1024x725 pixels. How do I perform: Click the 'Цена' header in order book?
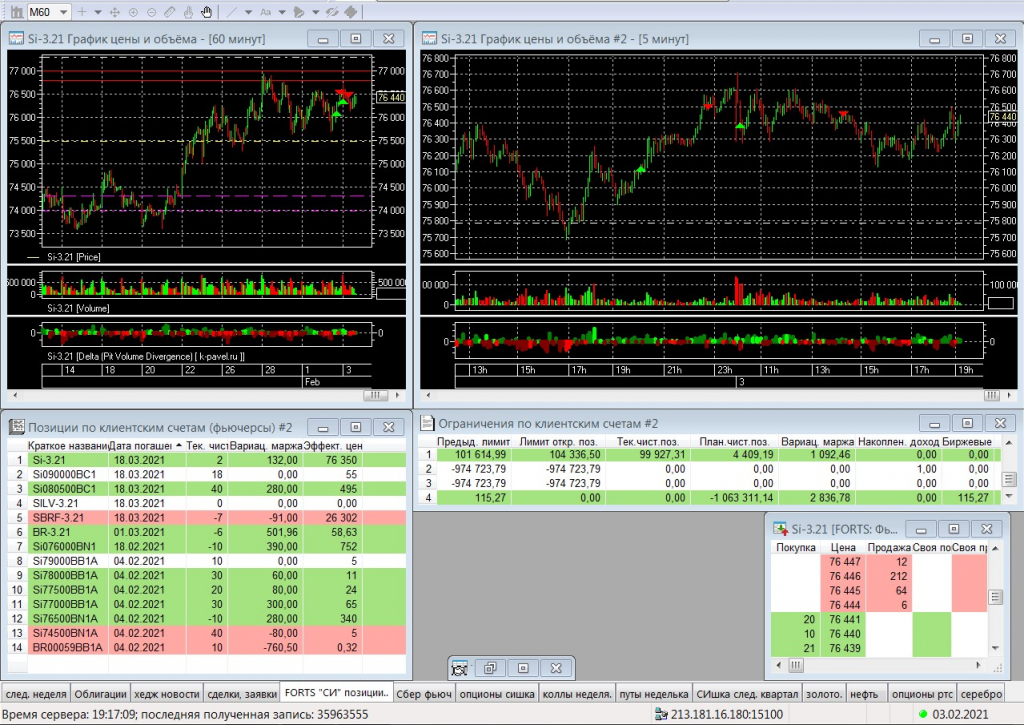pos(843,547)
